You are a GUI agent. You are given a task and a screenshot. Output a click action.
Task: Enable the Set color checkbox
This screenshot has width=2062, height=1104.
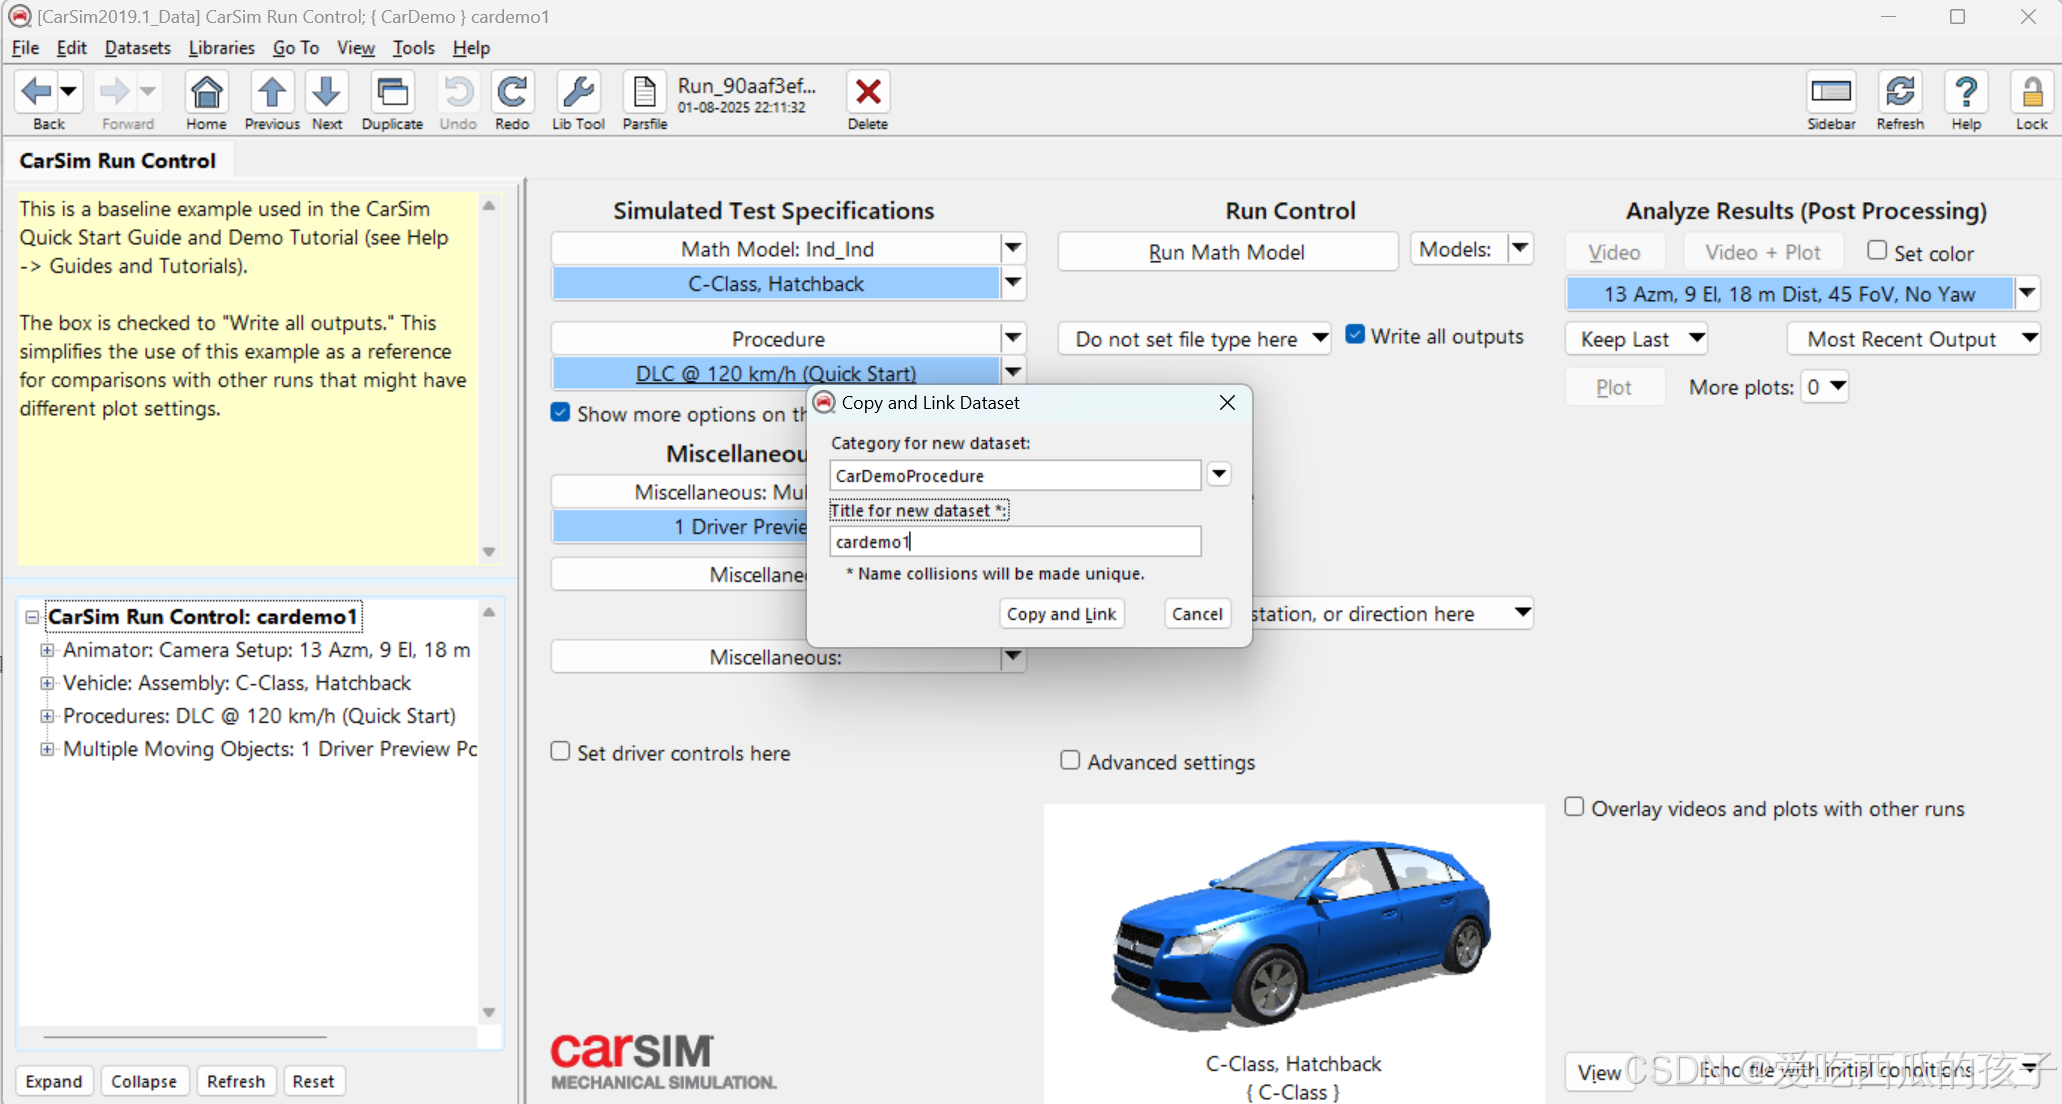(1877, 251)
